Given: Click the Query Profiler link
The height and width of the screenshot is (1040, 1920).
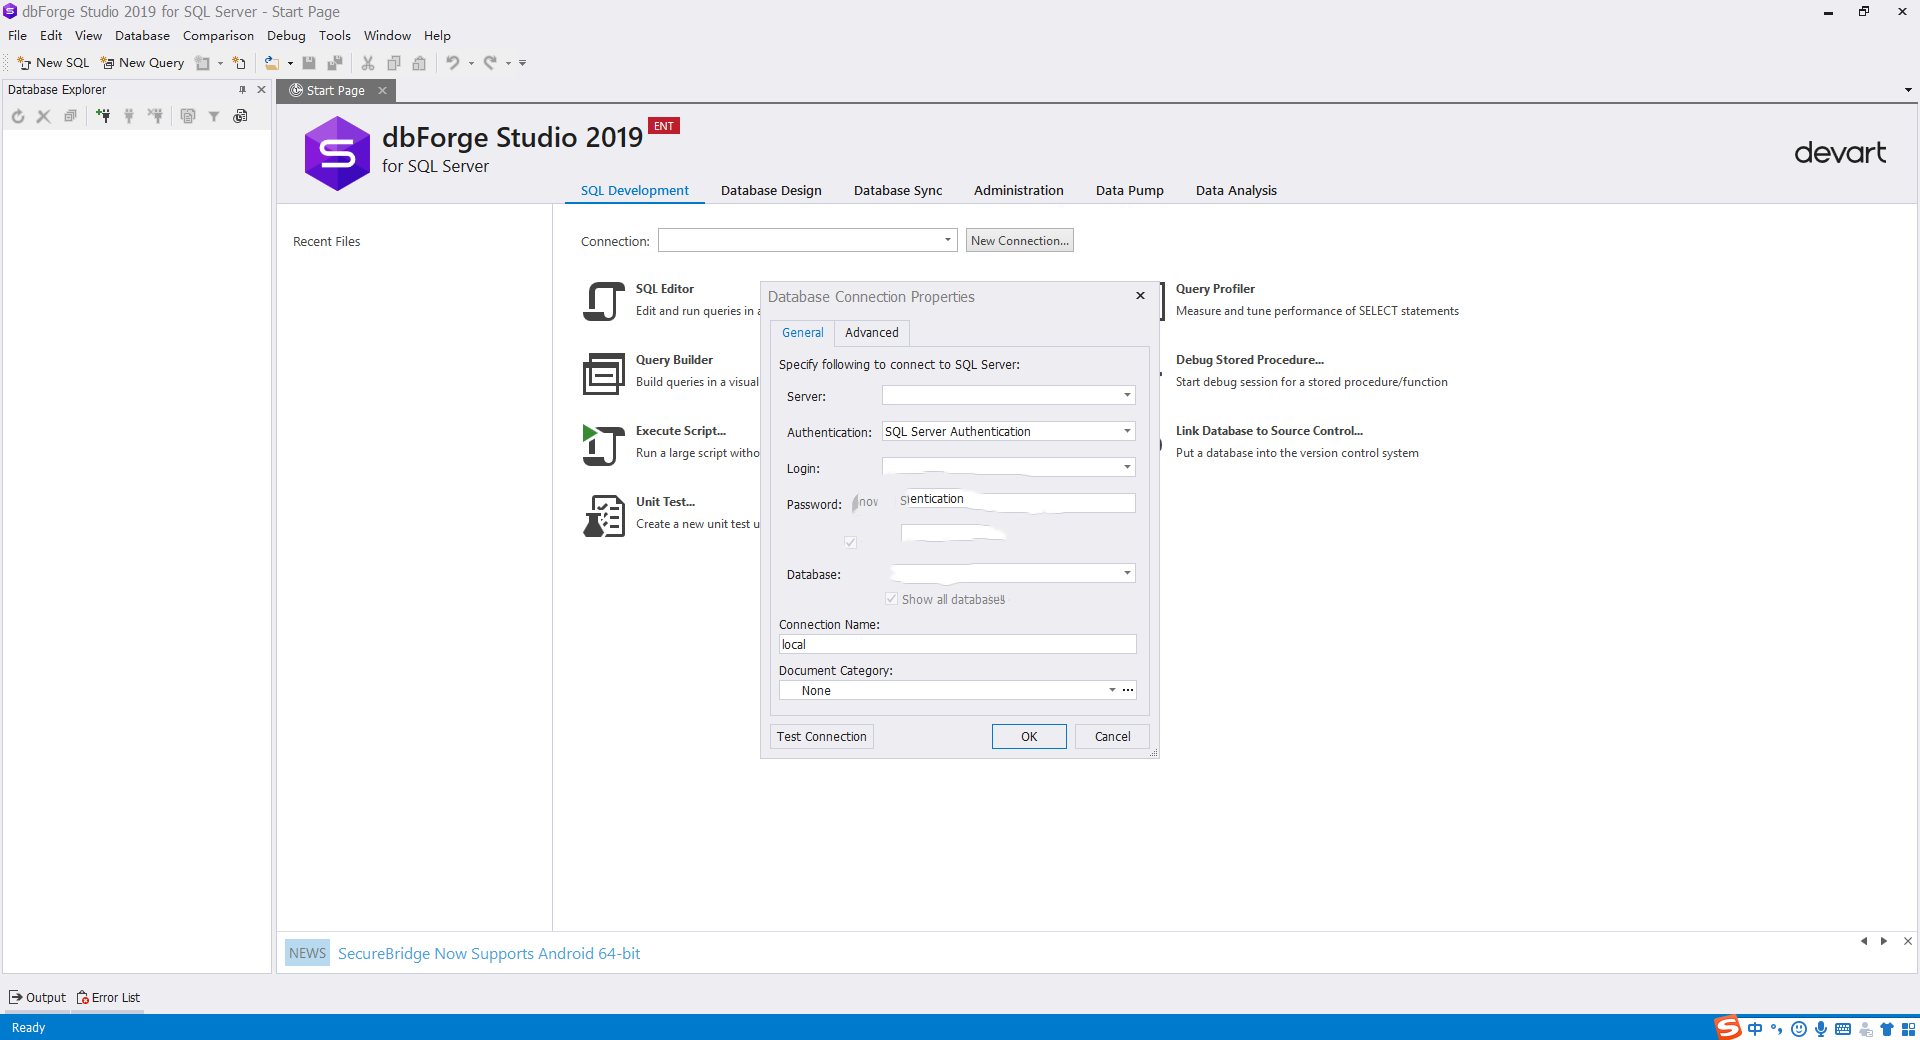Looking at the screenshot, I should [1215, 289].
